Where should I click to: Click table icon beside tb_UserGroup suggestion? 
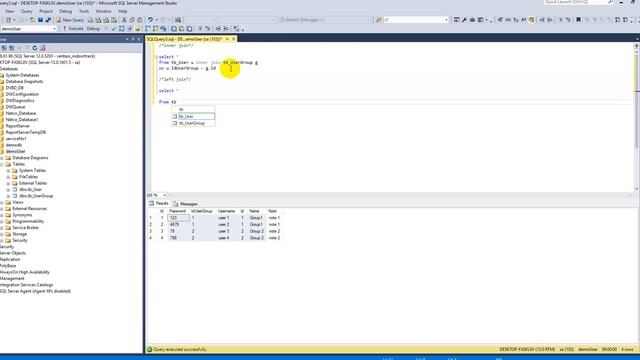coord(175,123)
